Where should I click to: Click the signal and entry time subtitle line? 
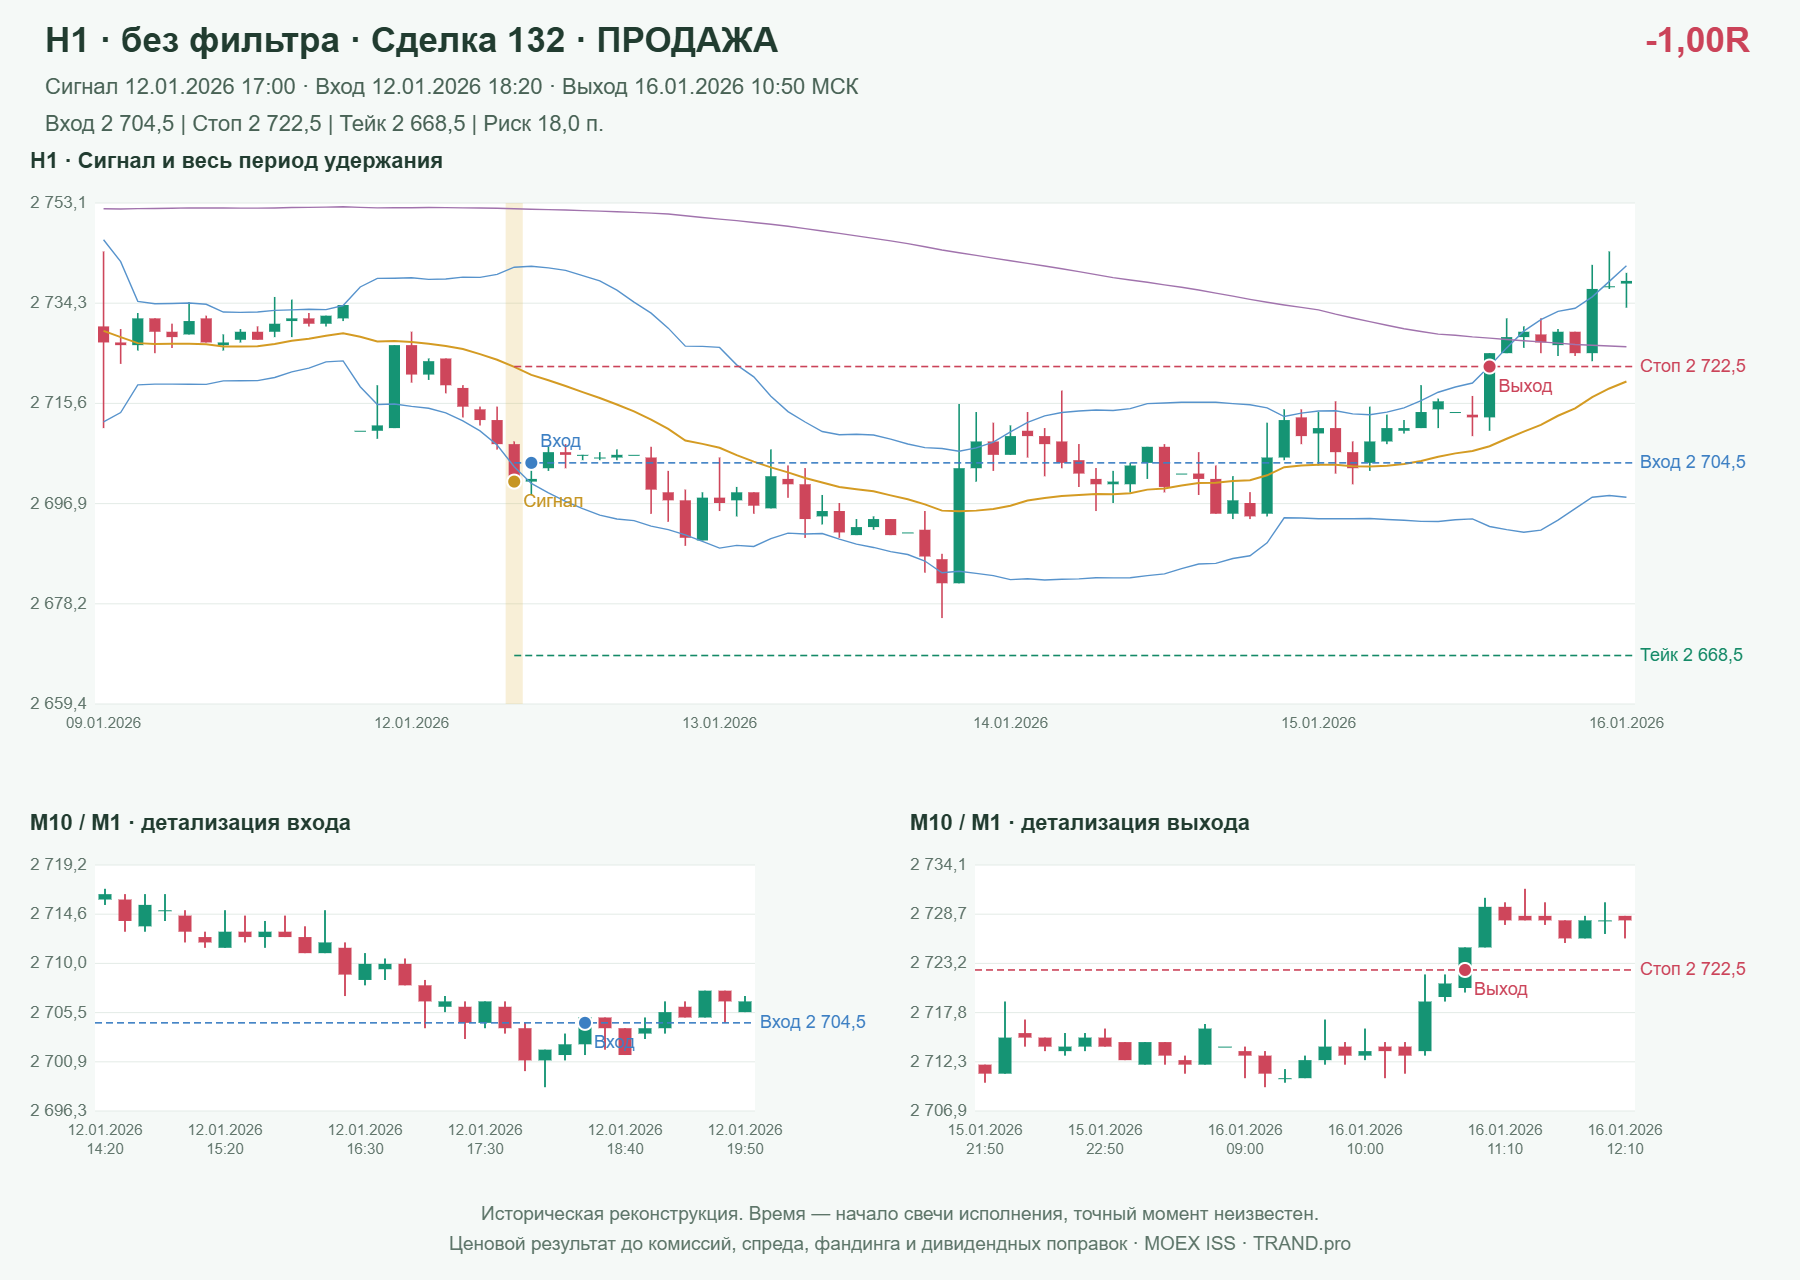[452, 87]
